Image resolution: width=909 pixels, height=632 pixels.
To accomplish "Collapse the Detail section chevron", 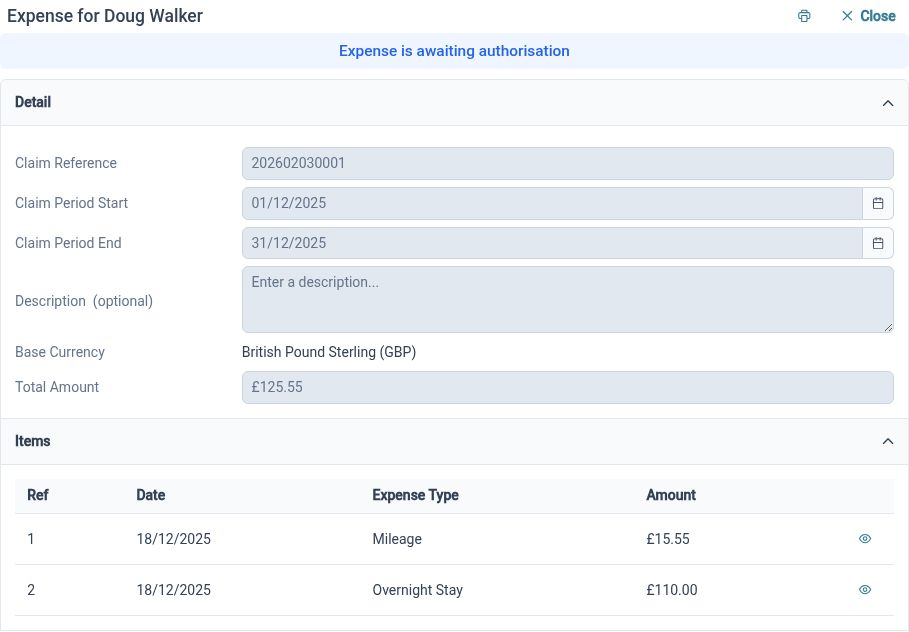I will [888, 103].
